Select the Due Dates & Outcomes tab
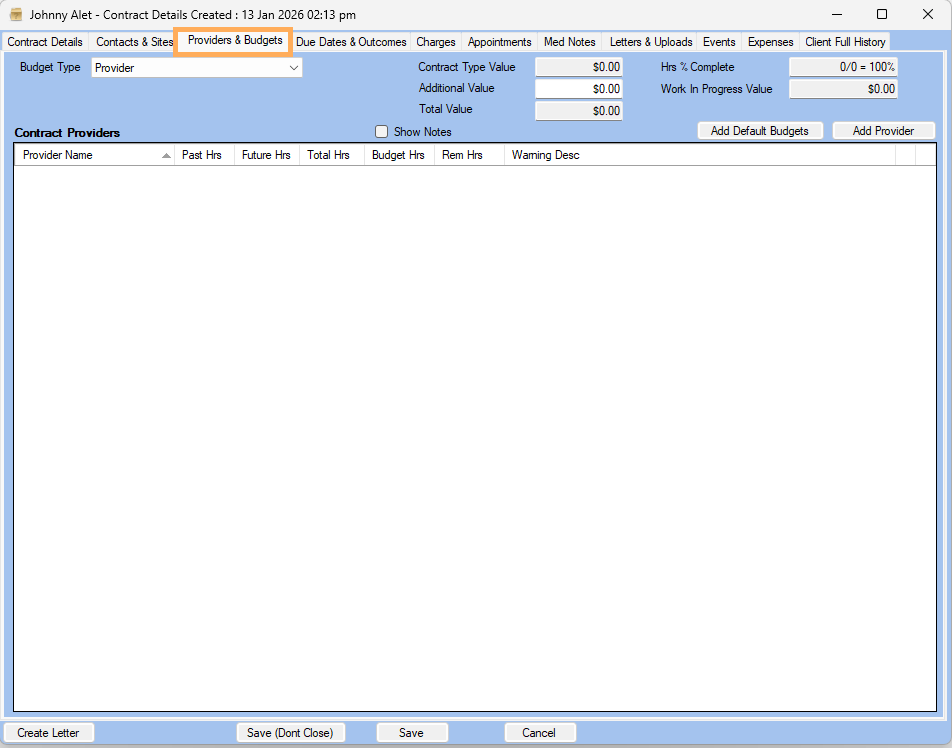Image resolution: width=952 pixels, height=748 pixels. tap(351, 42)
